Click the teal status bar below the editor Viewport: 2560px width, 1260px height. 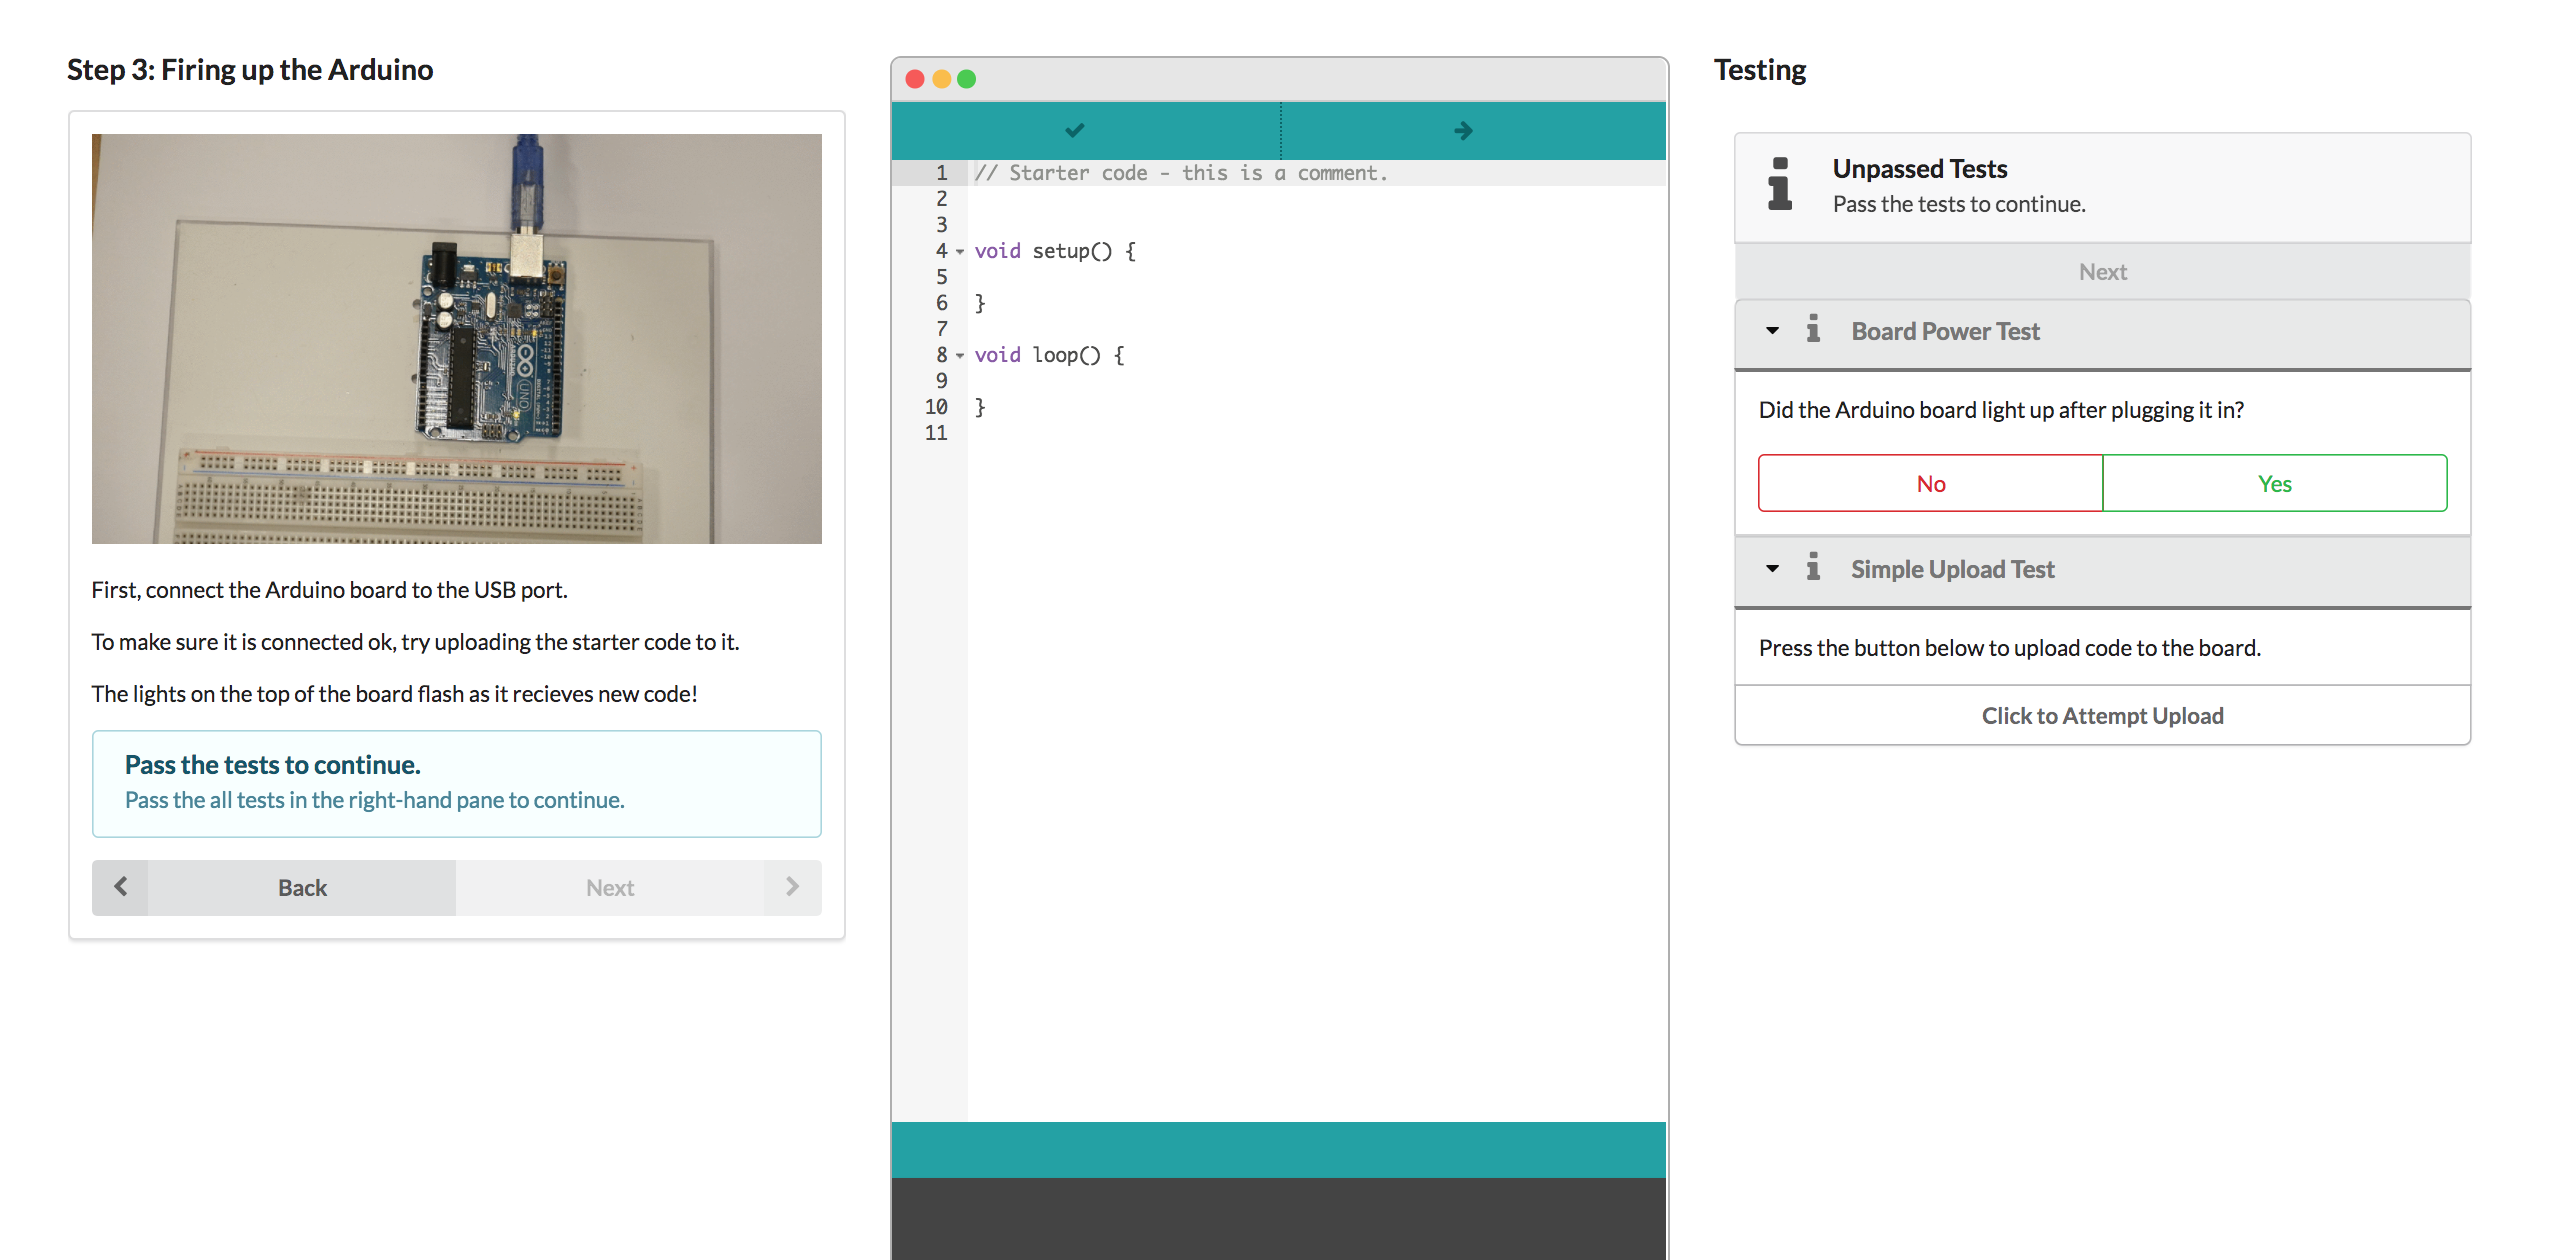point(1278,1150)
